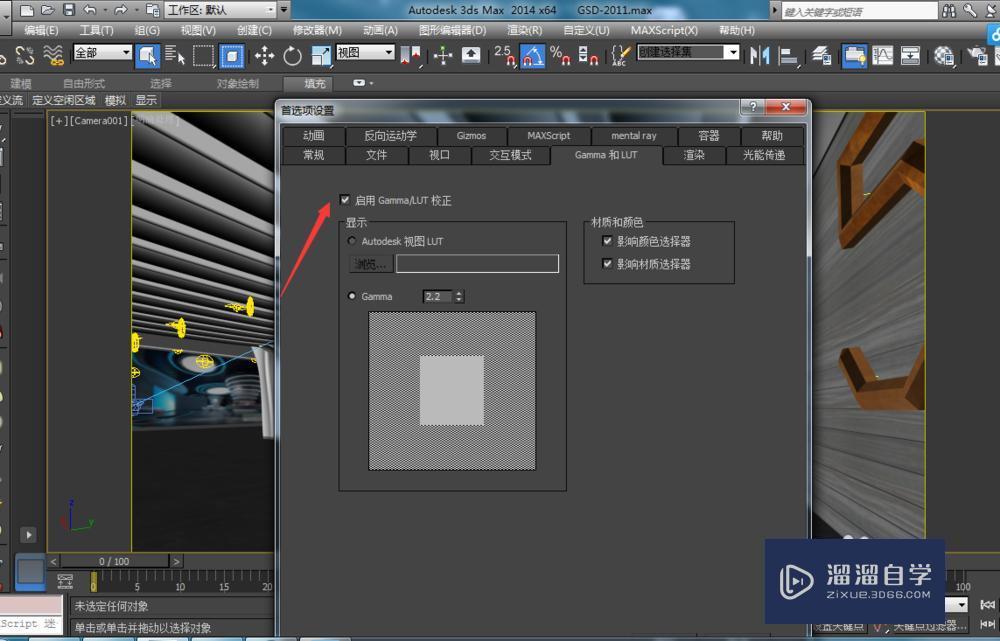Click the Bind to Space Warp icon

(x=54, y=55)
